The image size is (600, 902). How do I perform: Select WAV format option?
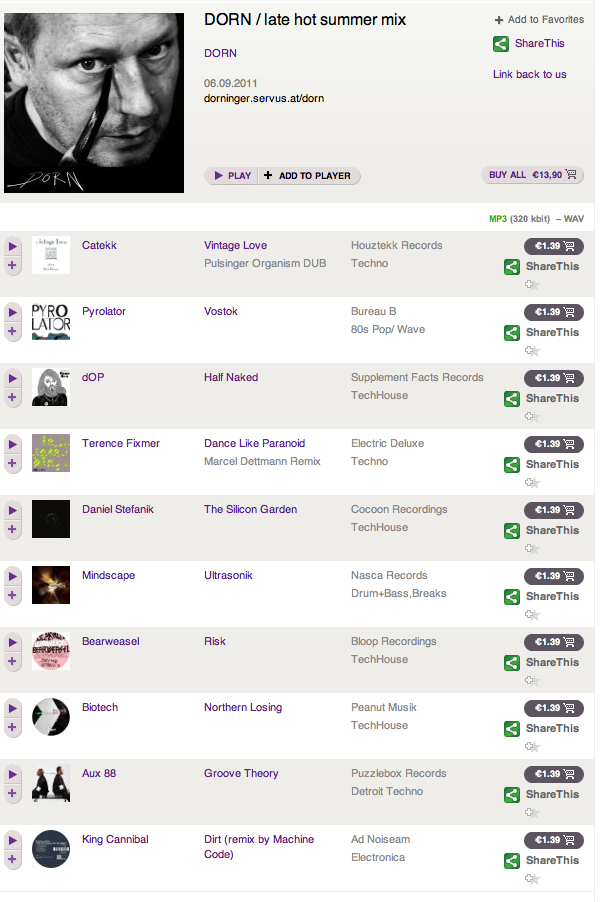pos(574,219)
